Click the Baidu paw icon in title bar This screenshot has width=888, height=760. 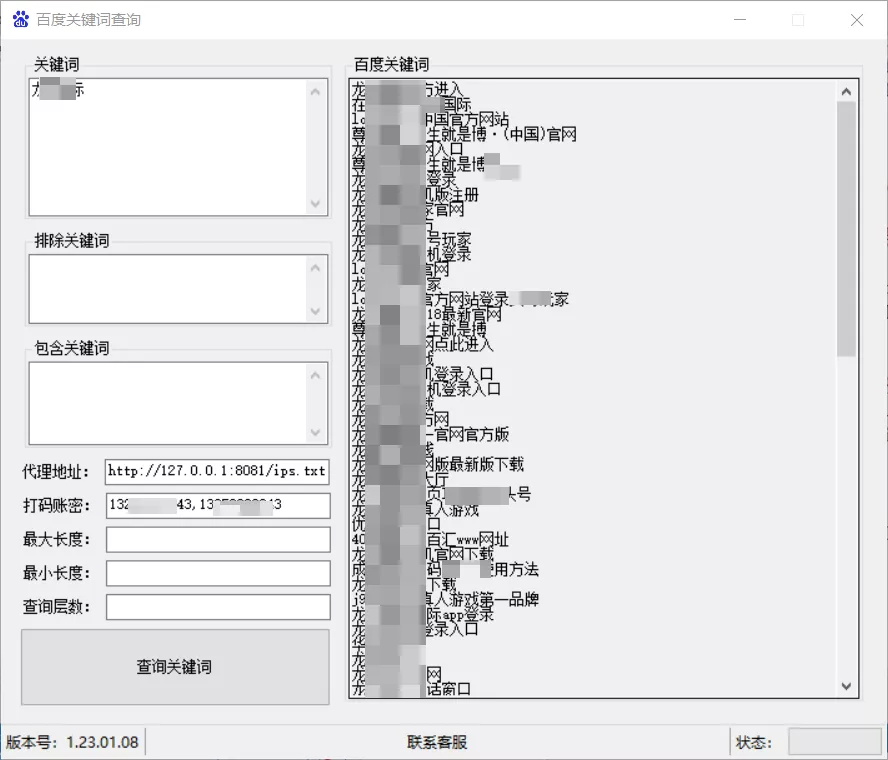tap(21, 19)
